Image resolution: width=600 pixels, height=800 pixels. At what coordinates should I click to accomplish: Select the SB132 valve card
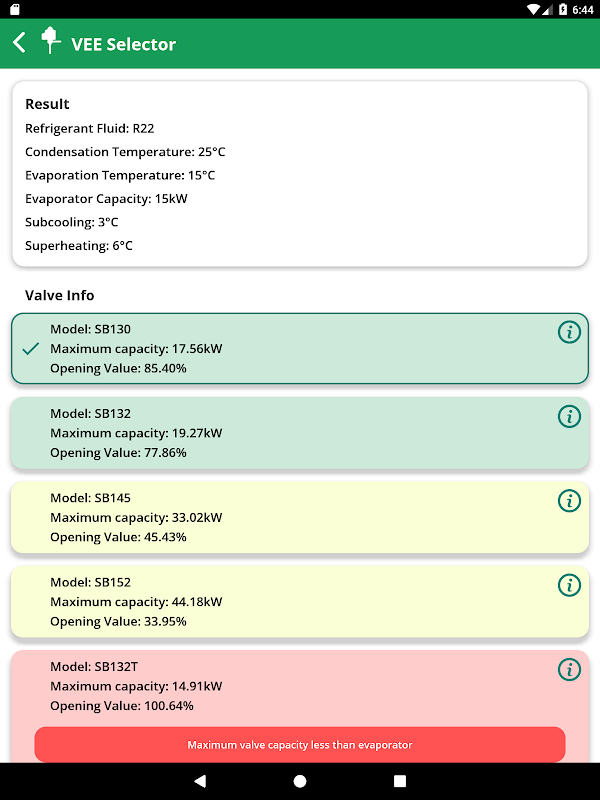tap(300, 433)
